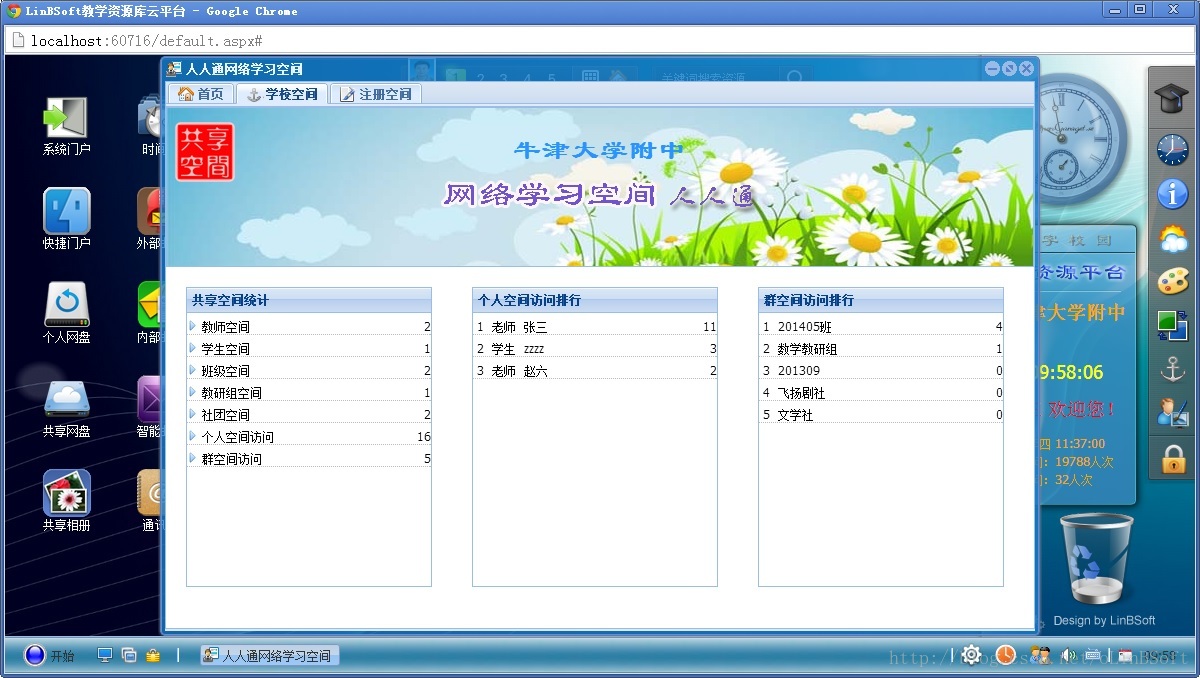
Task: Click the keyboard icon in system tray
Action: pyautogui.click(x=1093, y=656)
